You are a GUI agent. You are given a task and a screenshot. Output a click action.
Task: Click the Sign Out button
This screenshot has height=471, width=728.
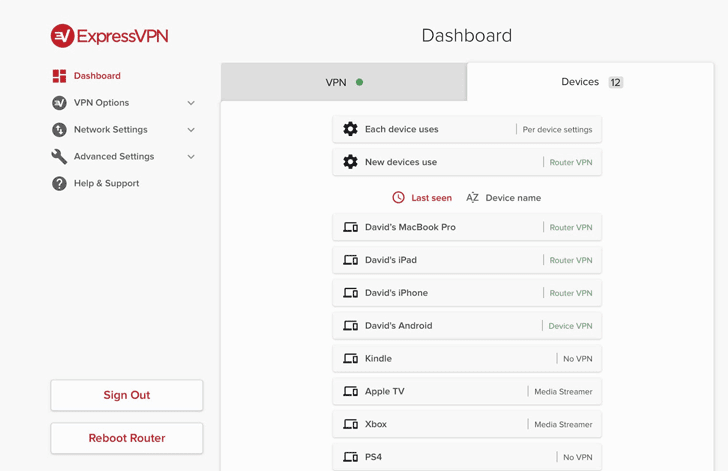(x=127, y=395)
